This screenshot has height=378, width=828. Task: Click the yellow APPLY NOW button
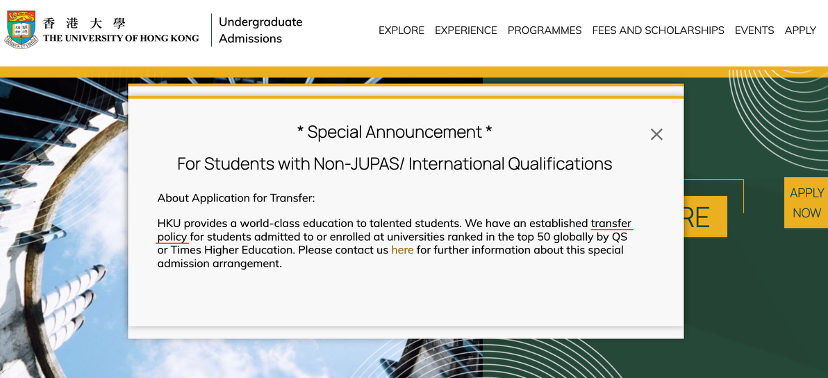click(x=806, y=203)
